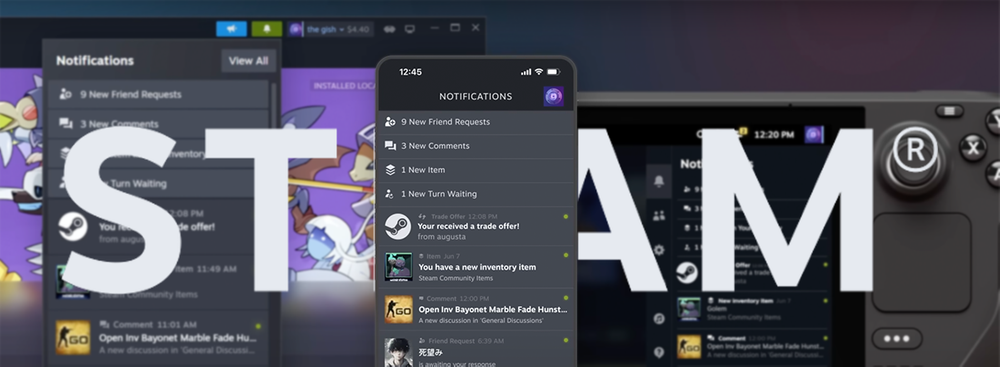The width and height of the screenshot is (1000, 367).
Task: Click comments bubble icon on phone list
Action: pos(390,146)
